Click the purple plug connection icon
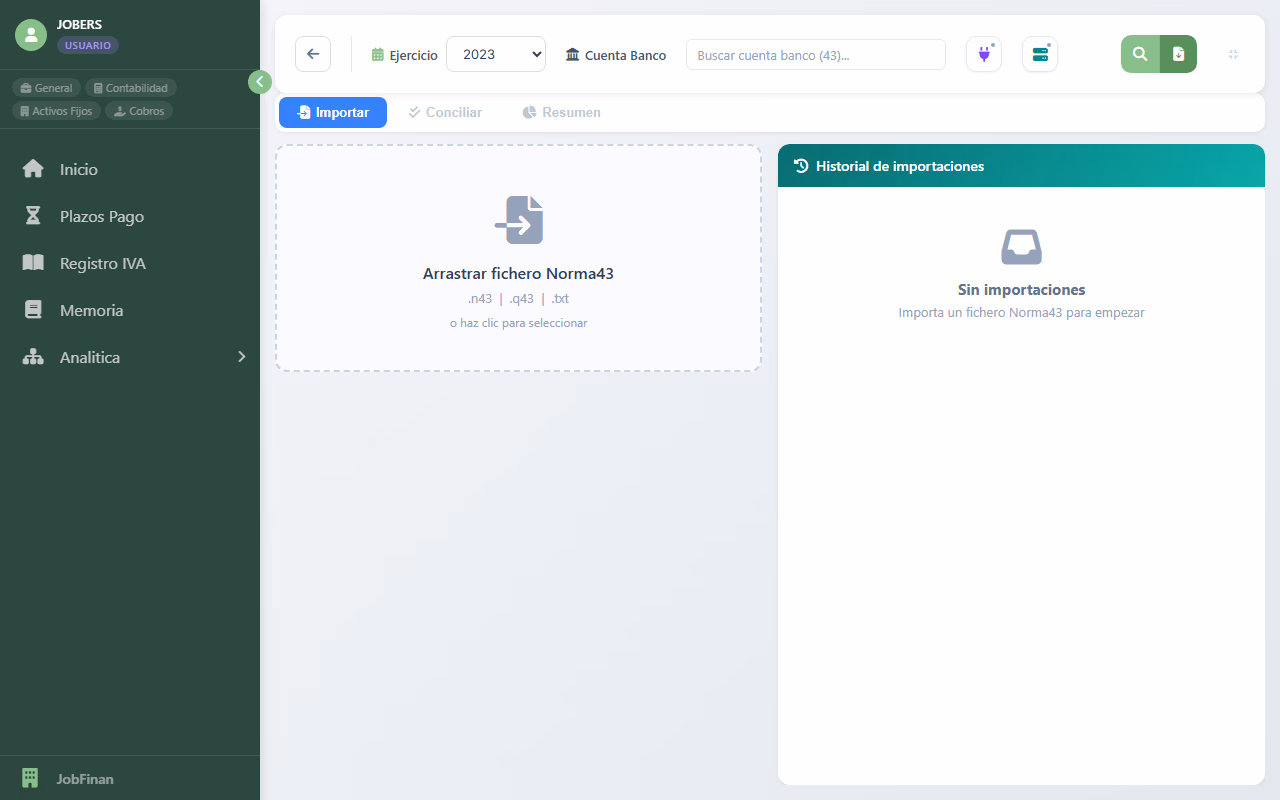This screenshot has height=800, width=1280. (984, 54)
